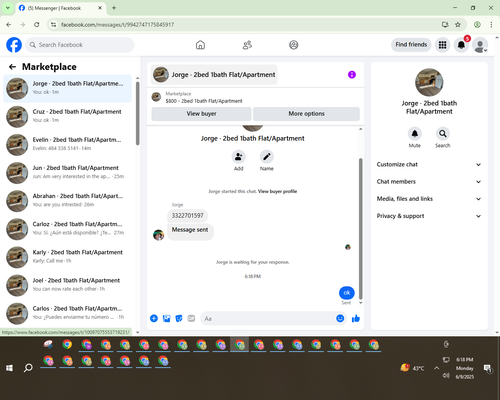This screenshot has height=400, width=500.
Task: Open Windows Start button
Action: pyautogui.click(x=9, y=368)
